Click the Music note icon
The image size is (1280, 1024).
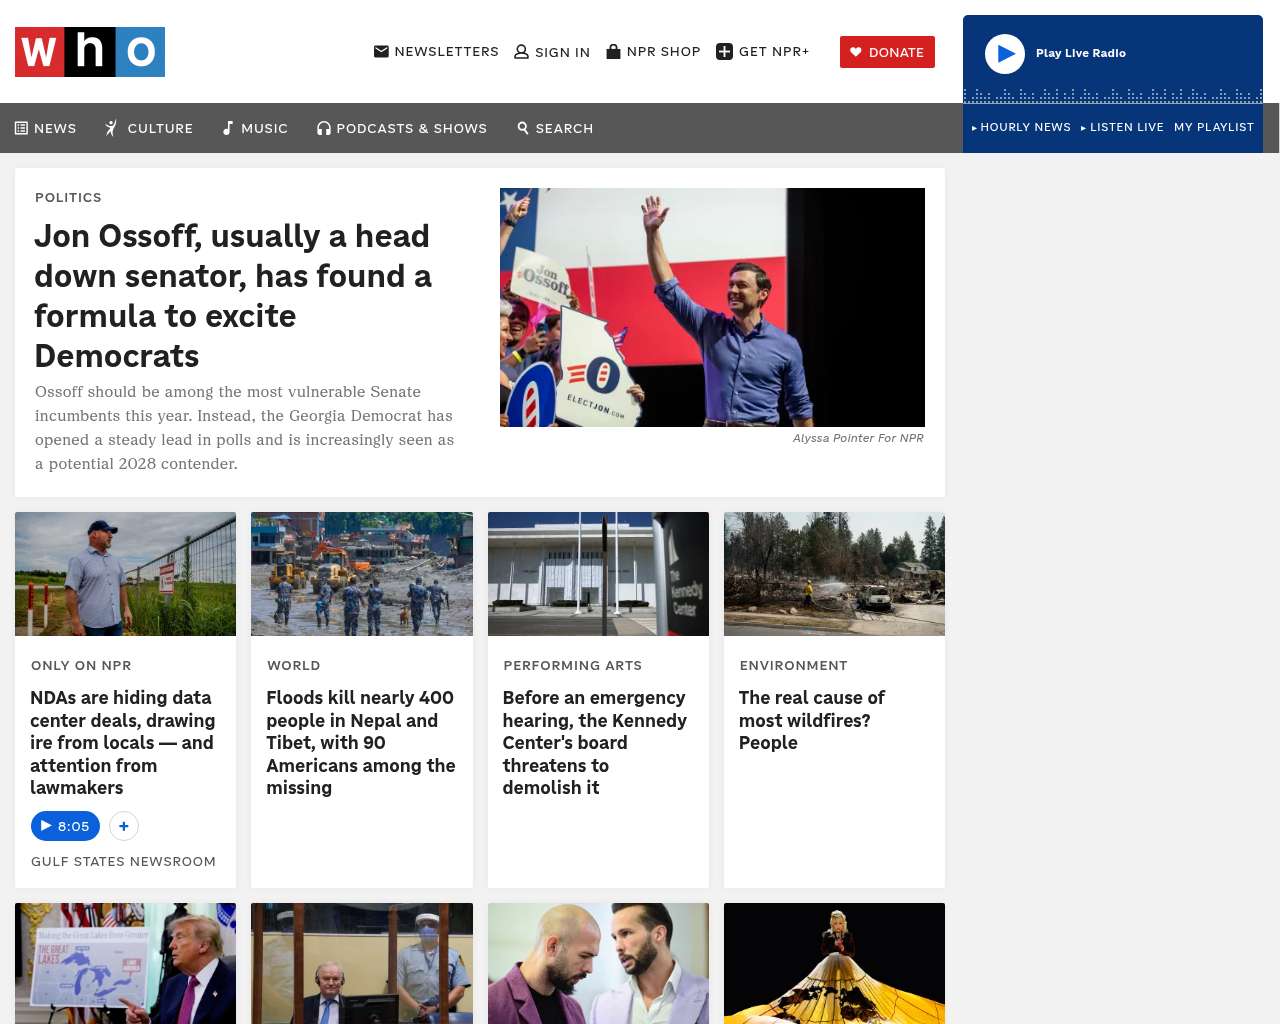click(x=228, y=128)
